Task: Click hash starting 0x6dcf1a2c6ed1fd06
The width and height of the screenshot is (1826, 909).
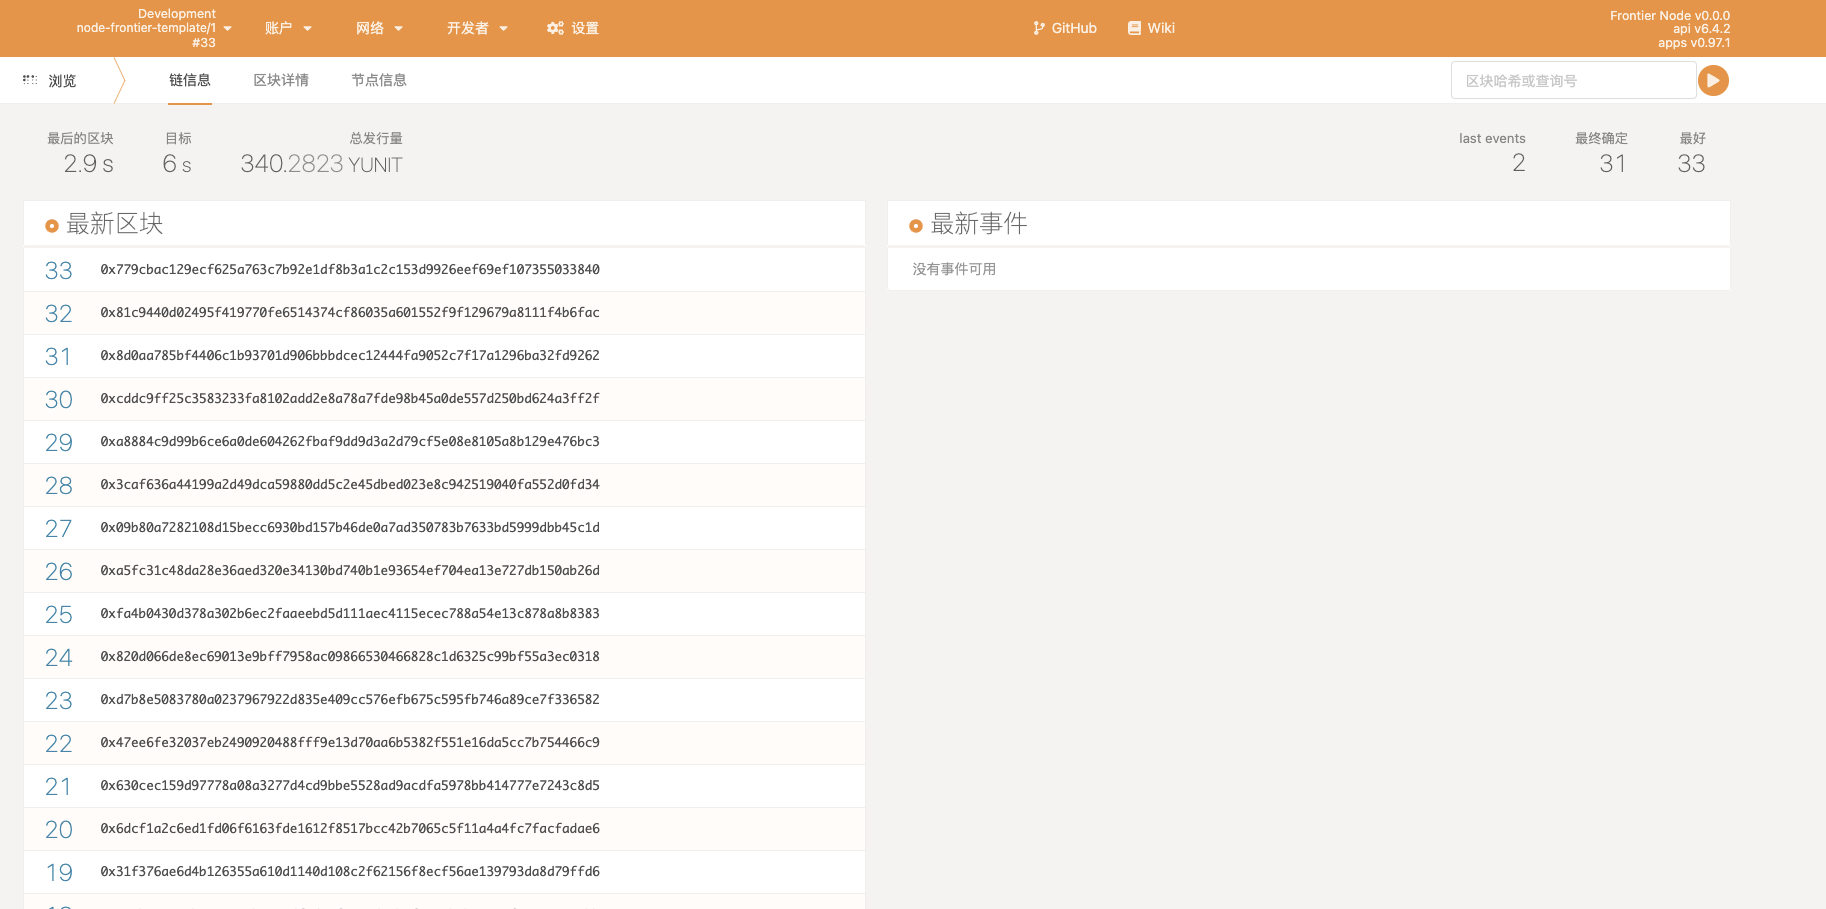Action: coord(350,828)
